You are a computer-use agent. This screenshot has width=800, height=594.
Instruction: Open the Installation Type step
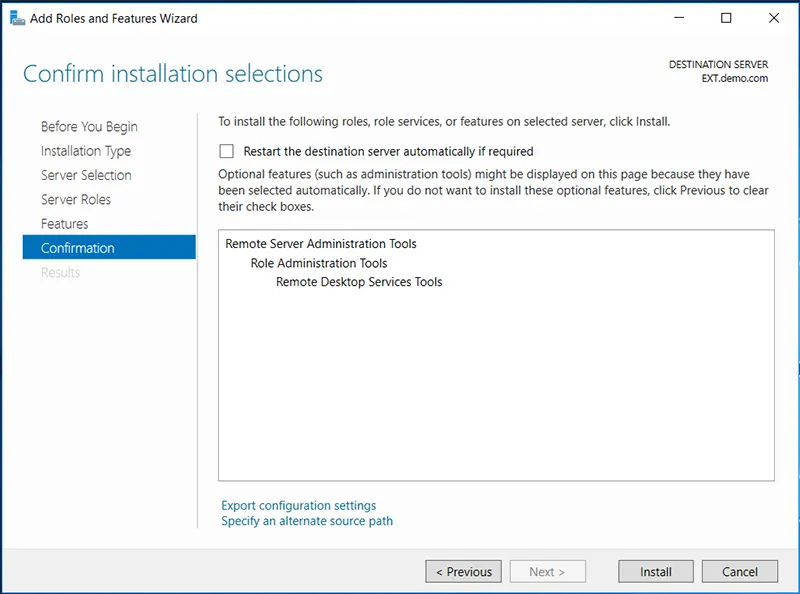[x=86, y=151]
